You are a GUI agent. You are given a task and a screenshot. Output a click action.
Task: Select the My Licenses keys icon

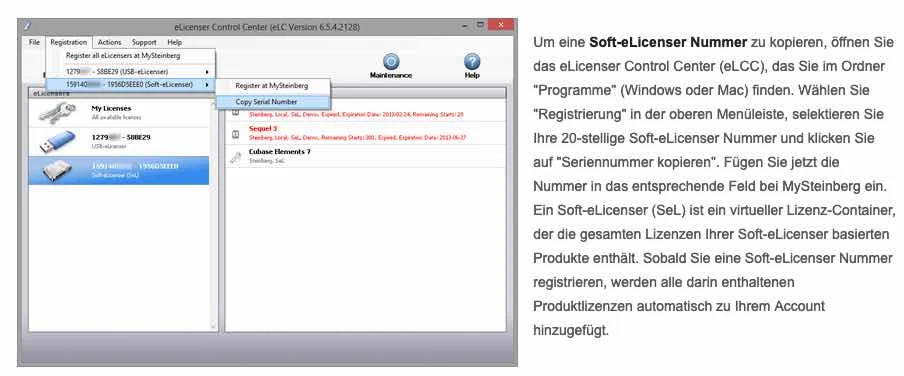click(56, 112)
